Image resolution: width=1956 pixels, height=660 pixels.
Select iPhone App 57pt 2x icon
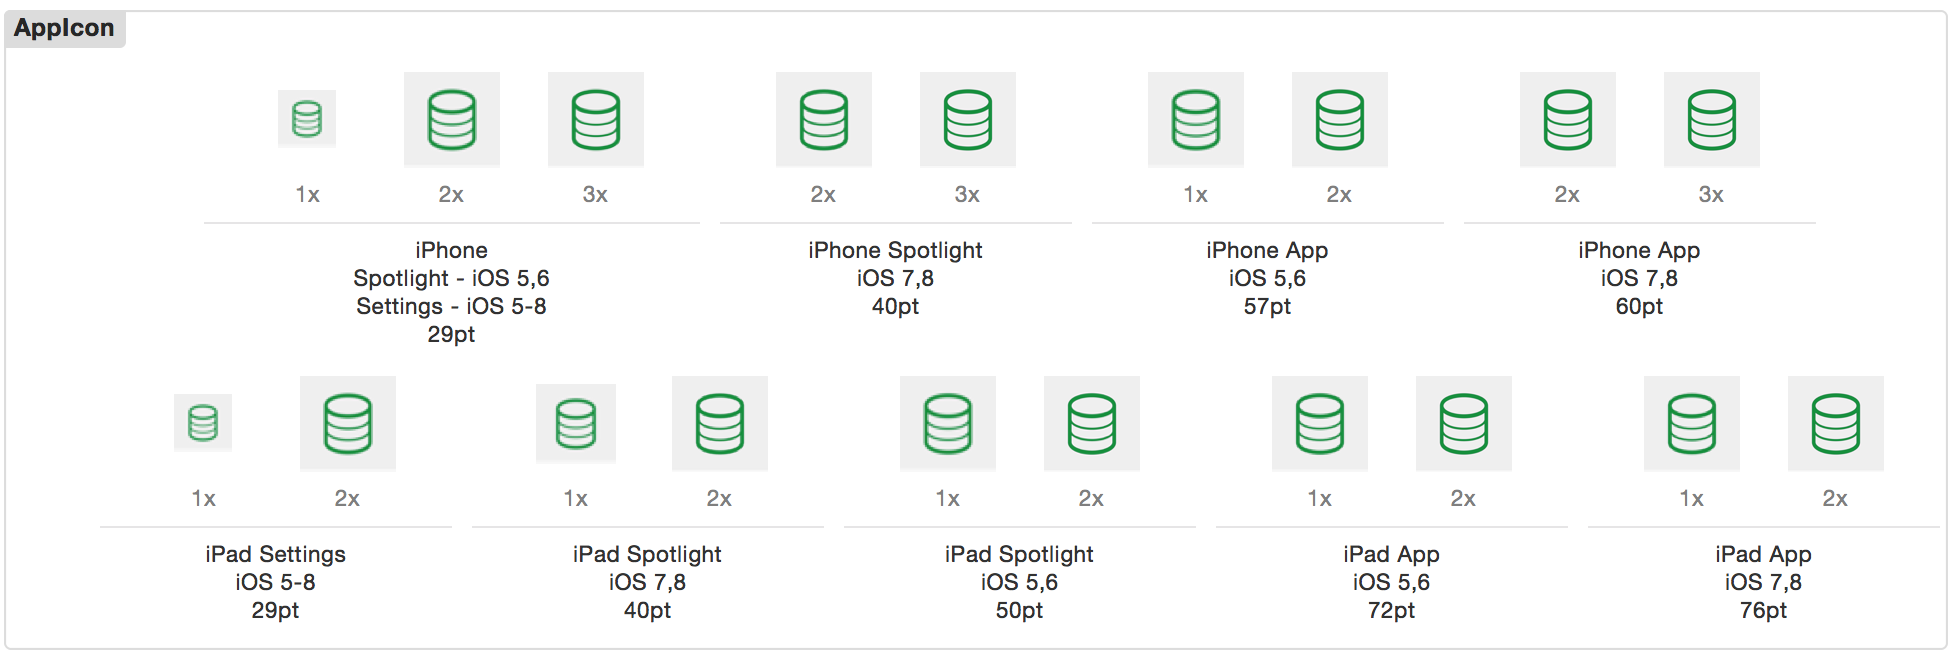[1339, 119]
